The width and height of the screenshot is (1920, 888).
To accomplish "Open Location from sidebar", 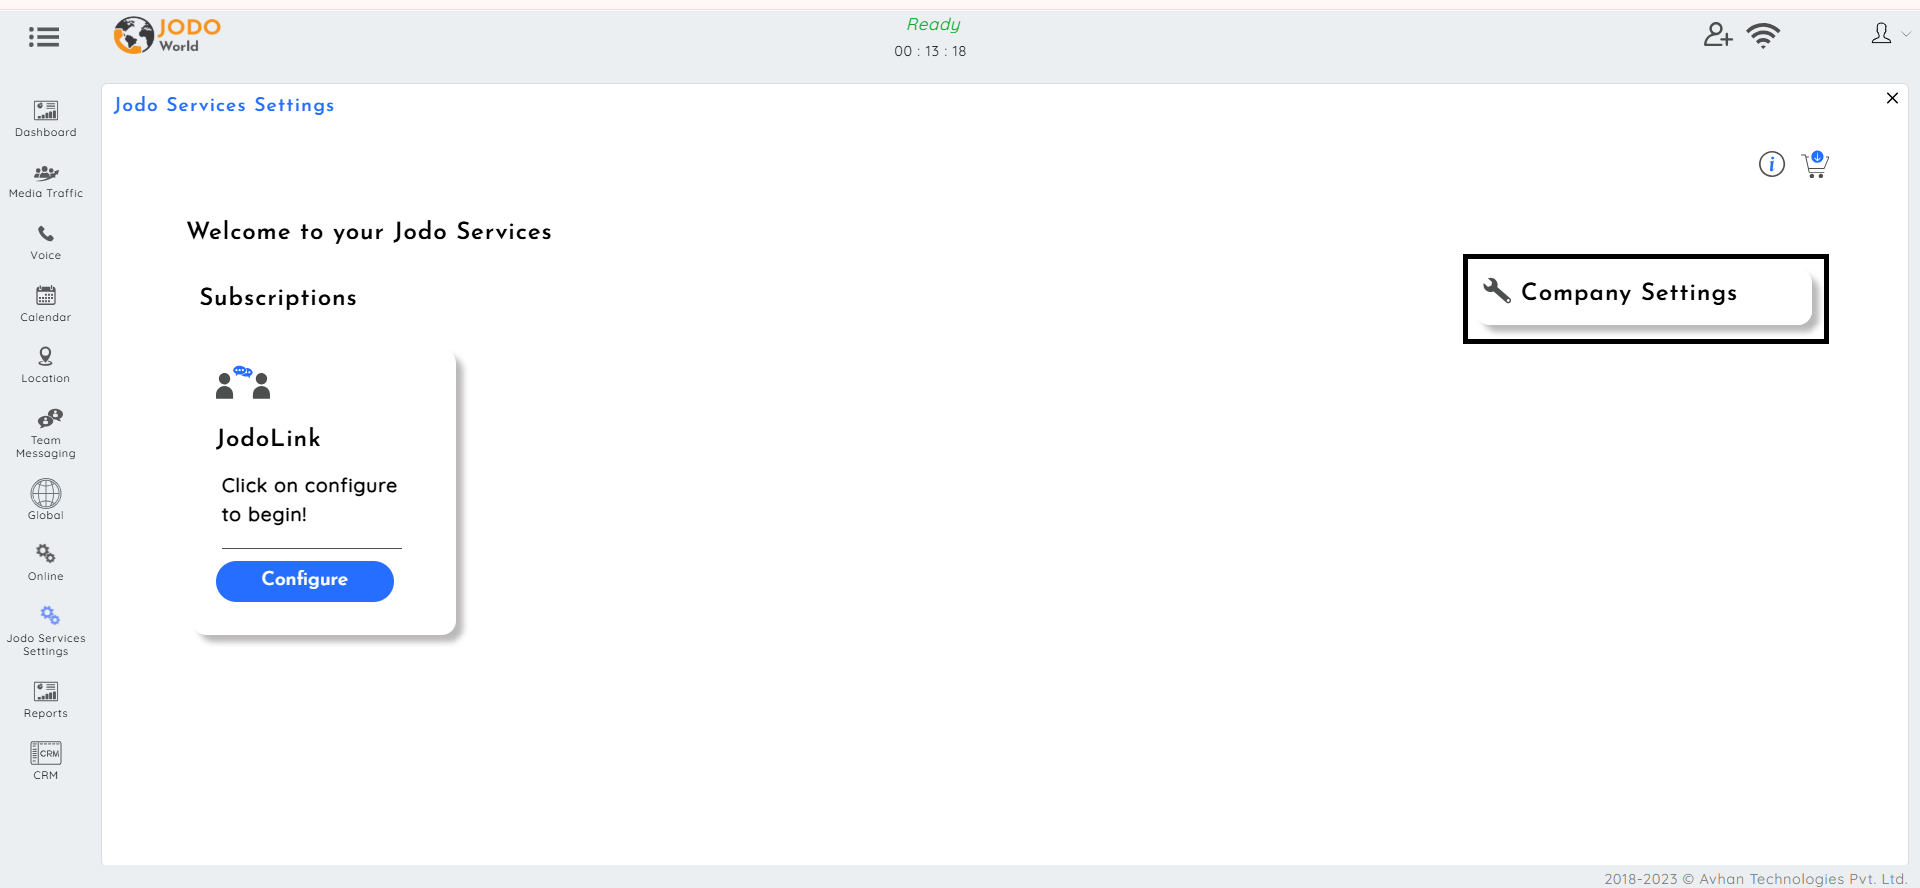I will (46, 366).
